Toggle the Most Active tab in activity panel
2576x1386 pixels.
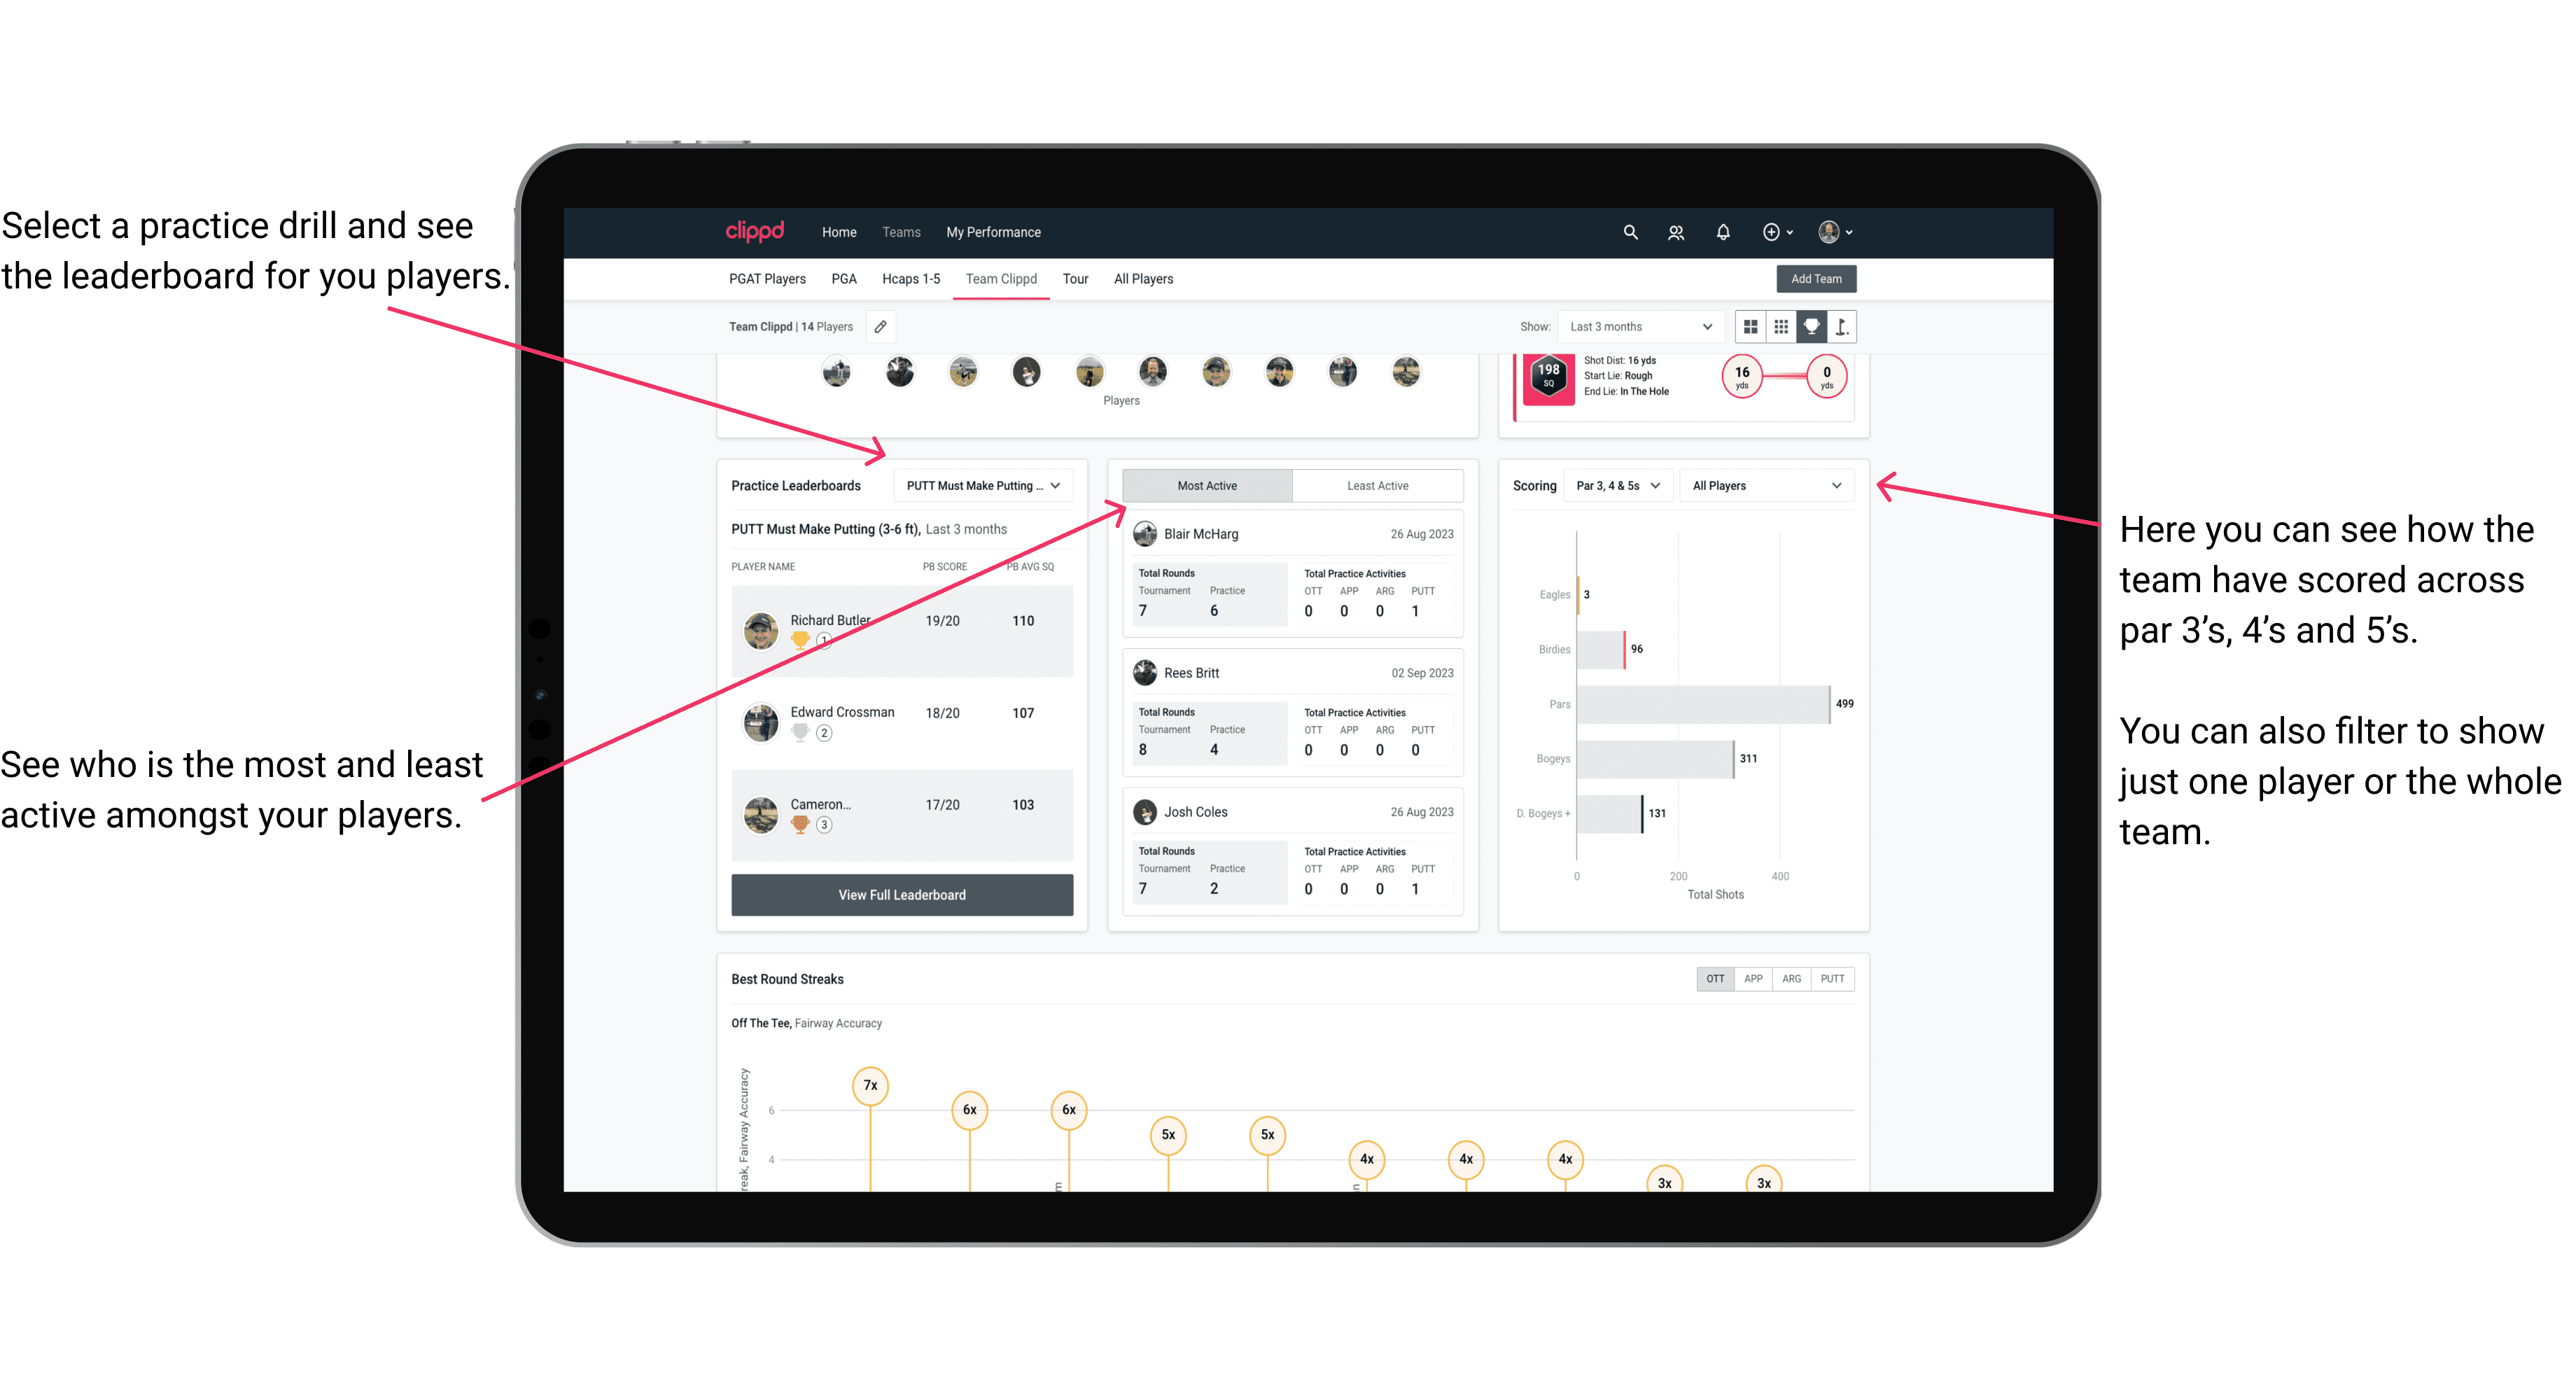(1206, 485)
